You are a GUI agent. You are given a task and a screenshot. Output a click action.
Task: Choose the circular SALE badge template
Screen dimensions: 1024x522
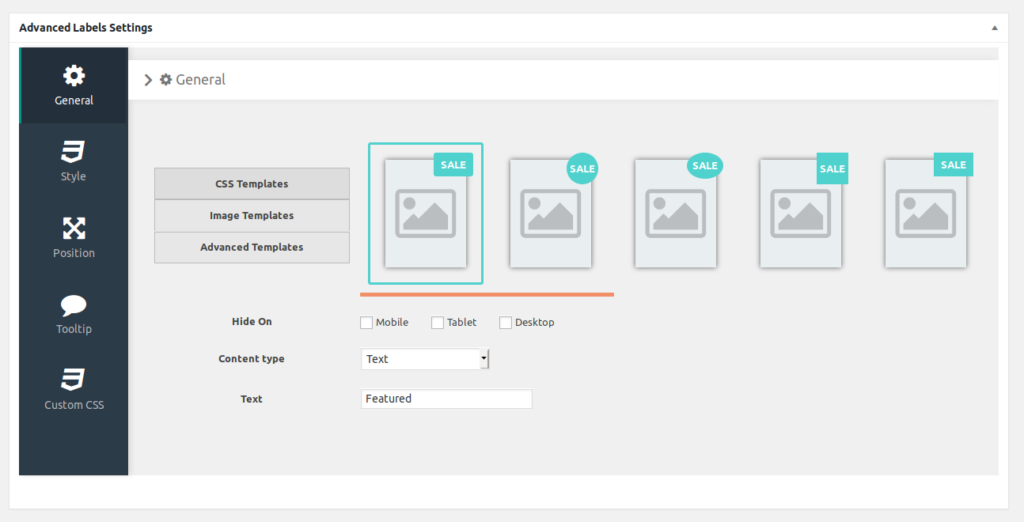pos(550,213)
